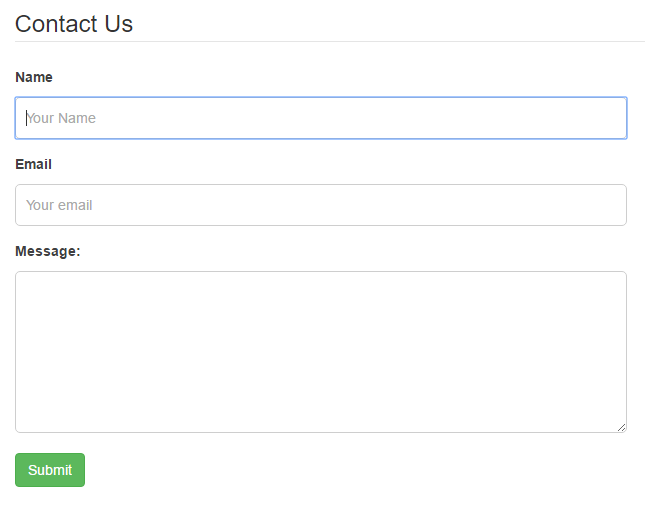Click the resize handle of Message box
Image resolution: width=645 pixels, height=508 pixels.
pos(621,427)
